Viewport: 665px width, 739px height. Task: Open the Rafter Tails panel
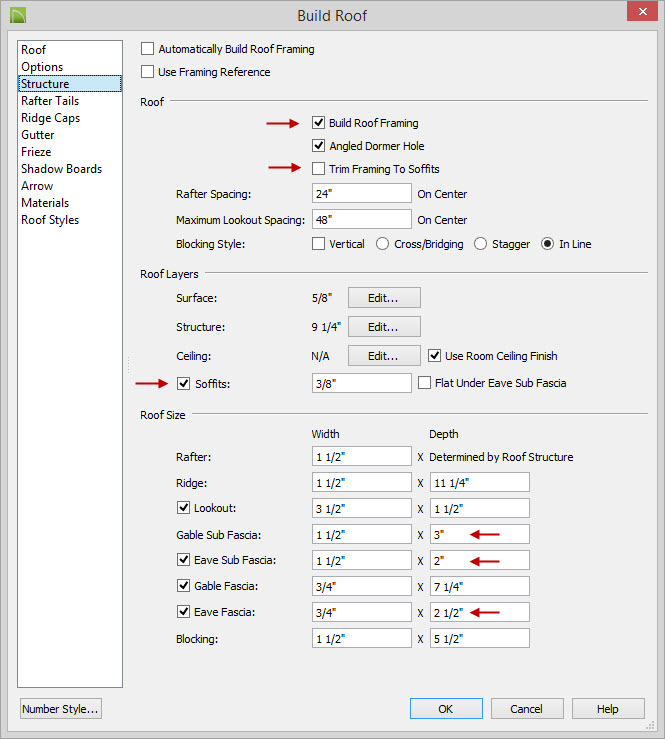pyautogui.click(x=50, y=101)
